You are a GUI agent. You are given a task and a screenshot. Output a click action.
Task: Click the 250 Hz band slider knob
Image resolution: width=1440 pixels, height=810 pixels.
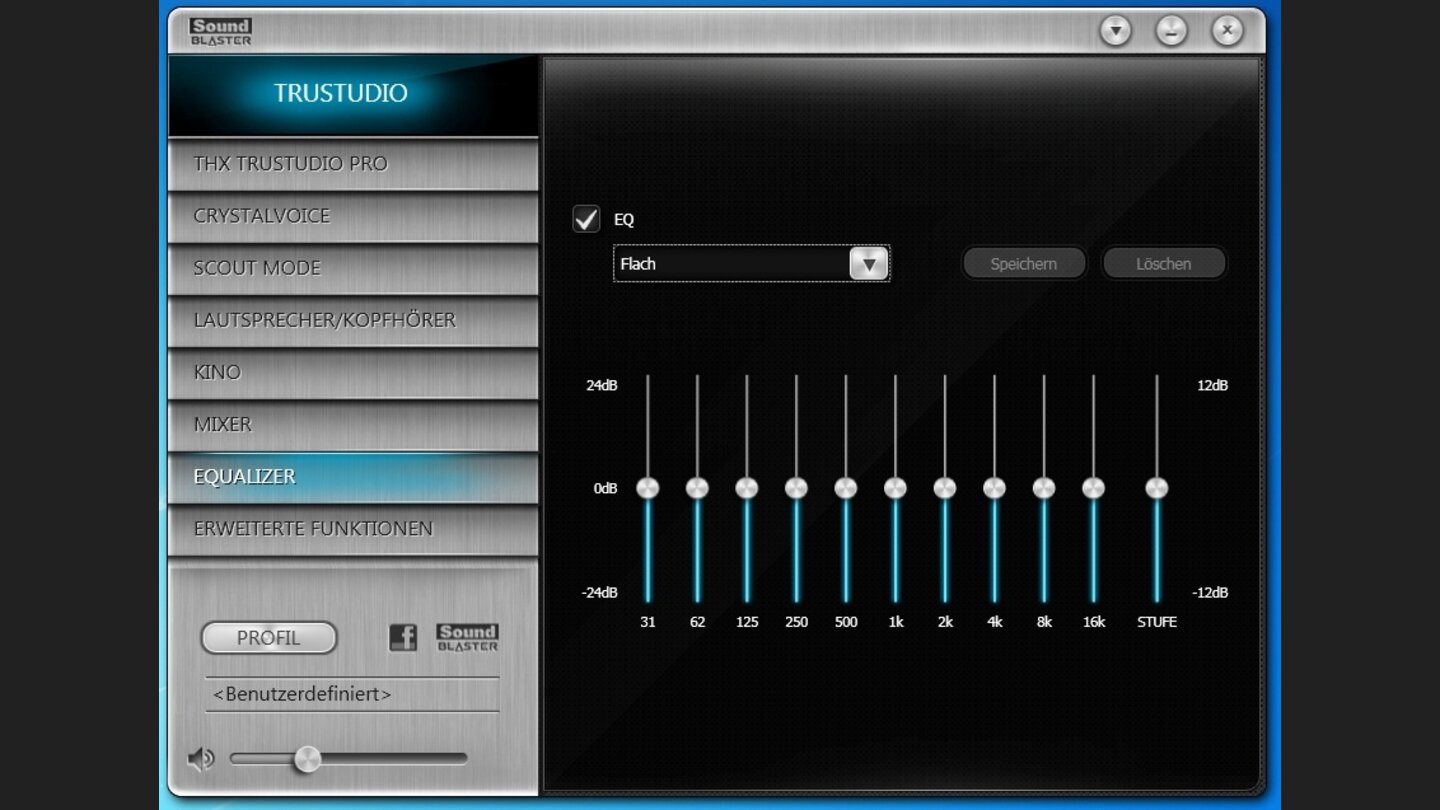[x=796, y=488]
